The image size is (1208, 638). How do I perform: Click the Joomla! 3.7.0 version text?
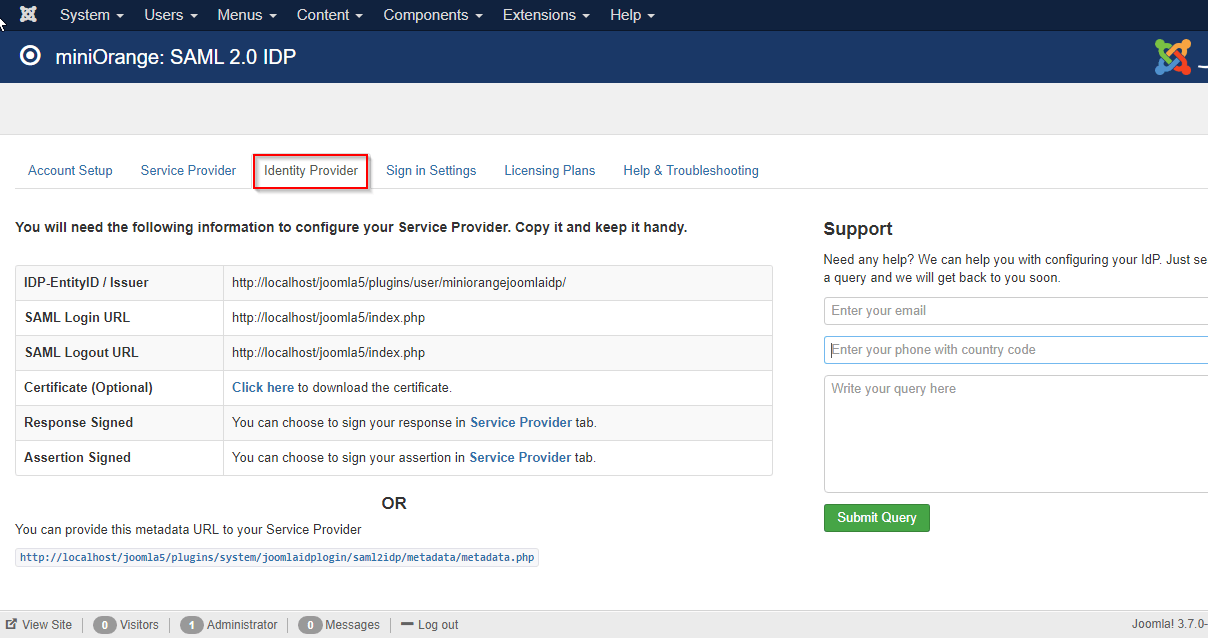click(1169, 624)
